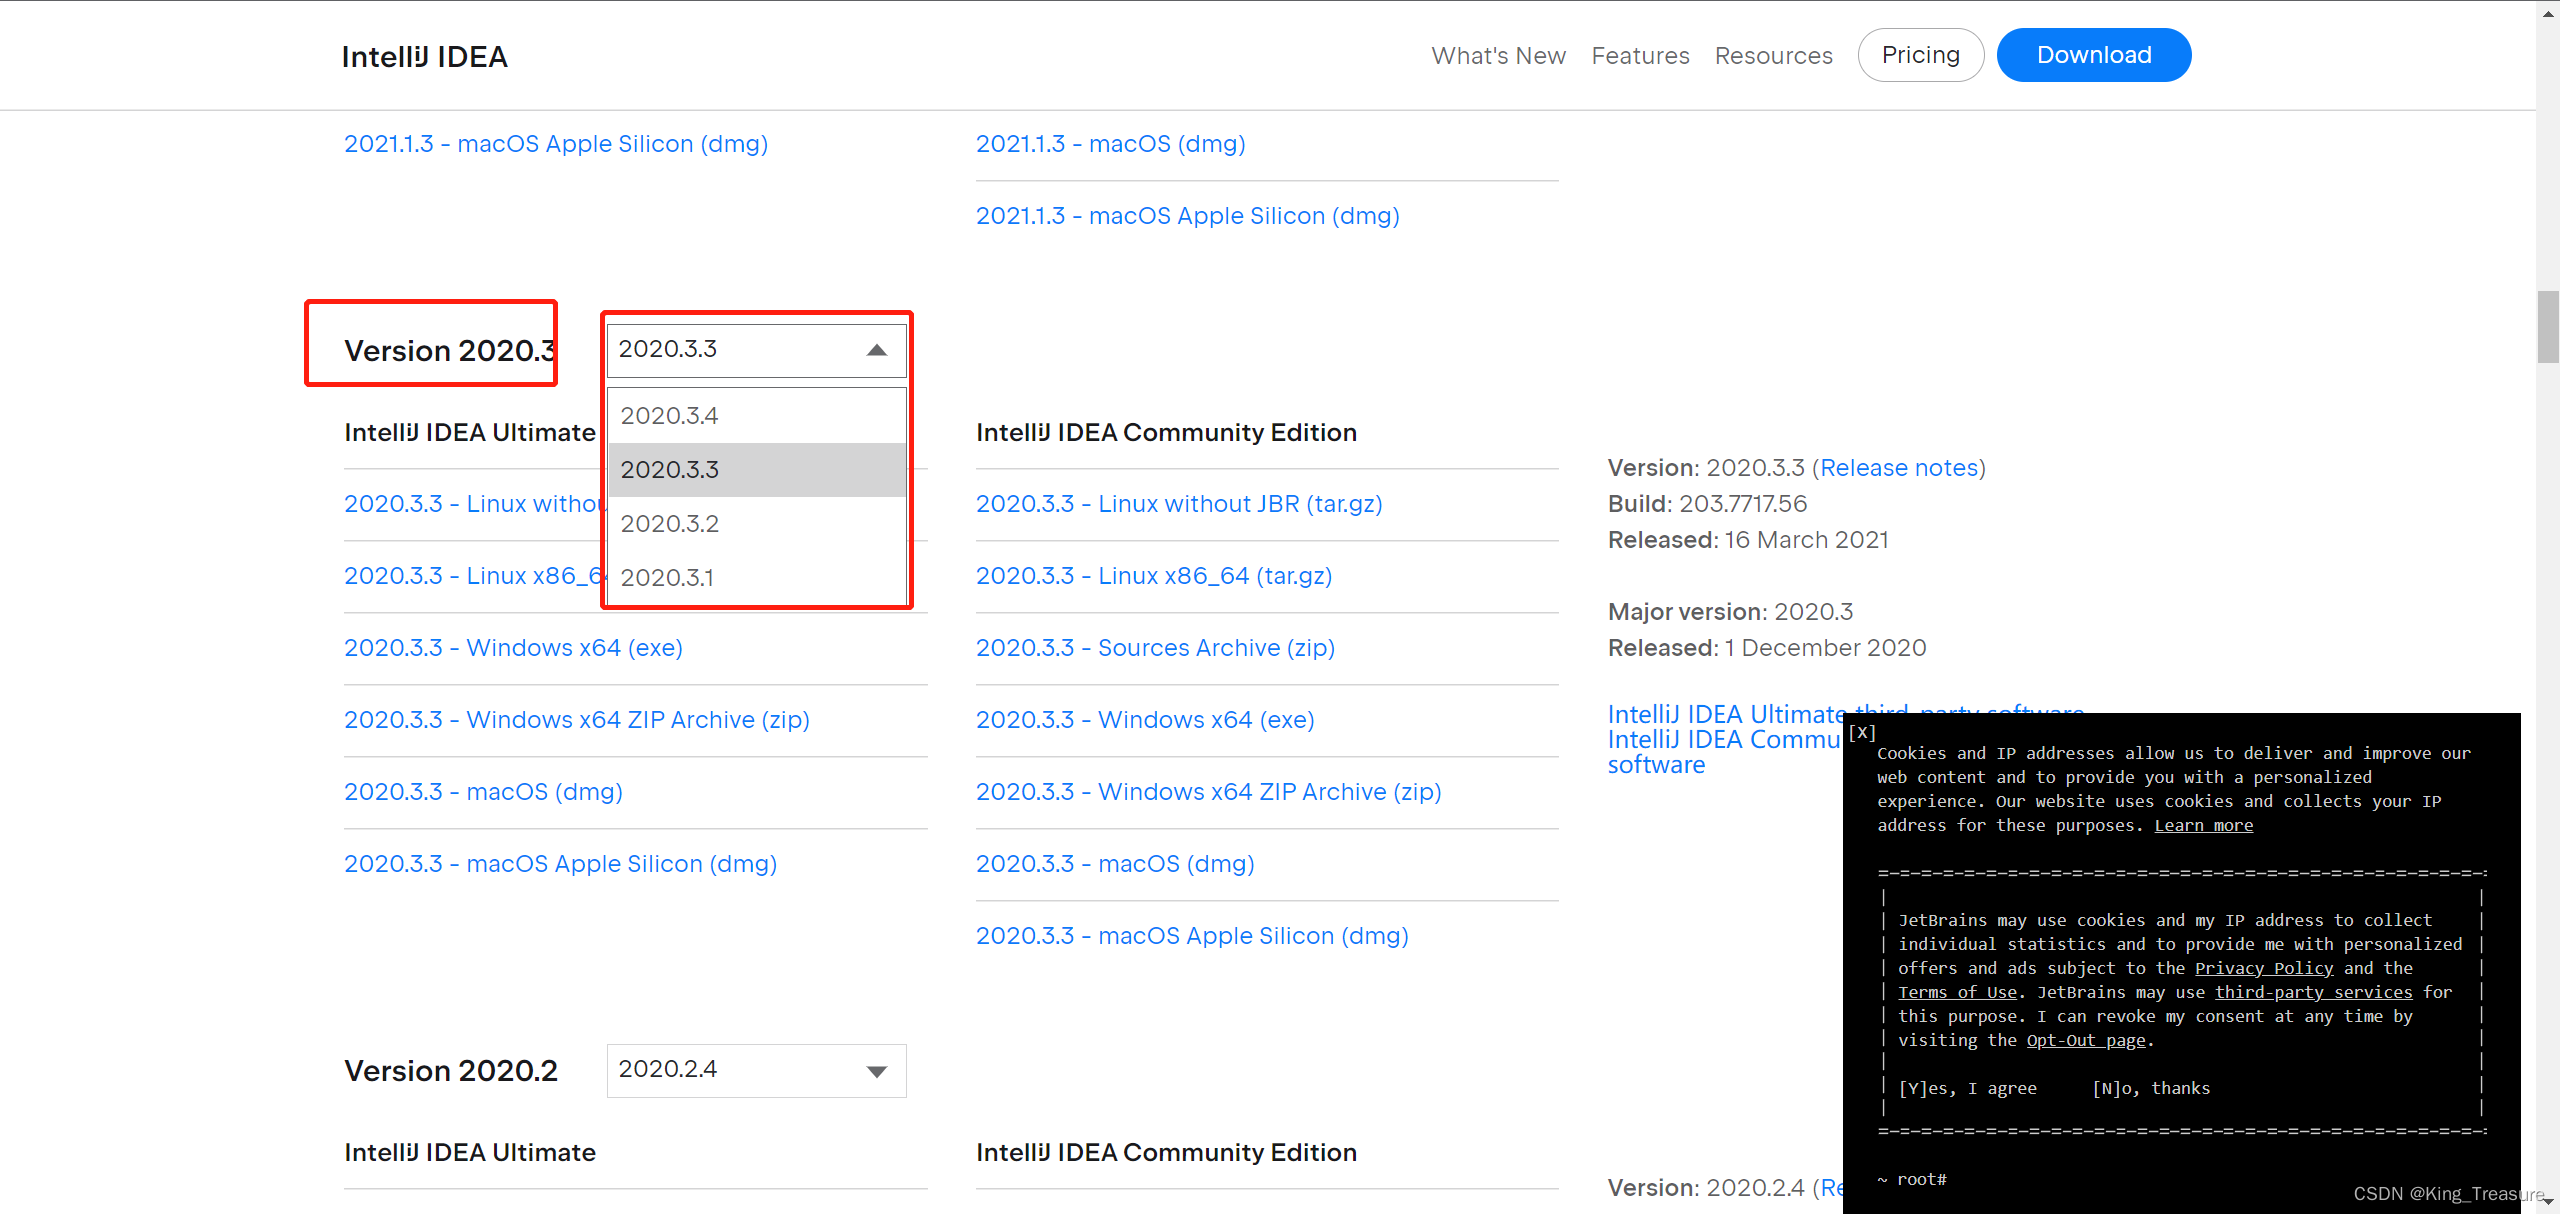This screenshot has height=1214, width=2560.
Task: Download Ultimate 2020.3.3 - macOS (dmg)
Action: click(483, 792)
